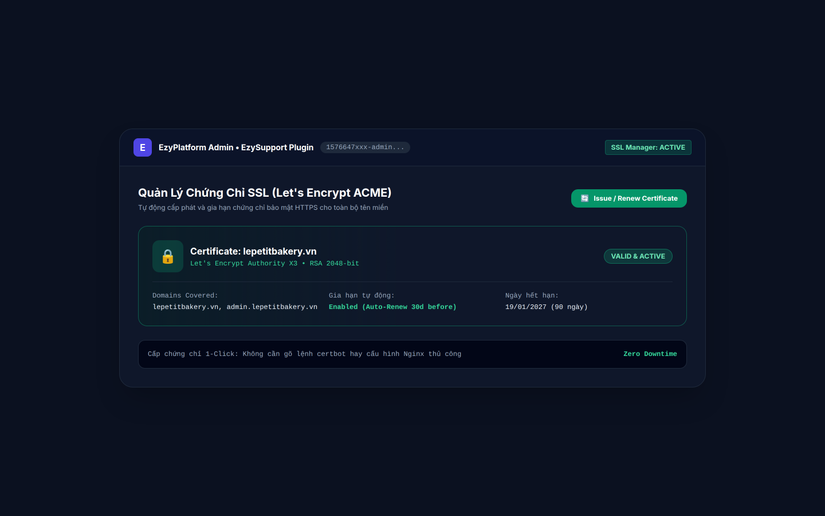Click the refresh icon in Renew button
This screenshot has height=516, width=825.
[x=585, y=198]
